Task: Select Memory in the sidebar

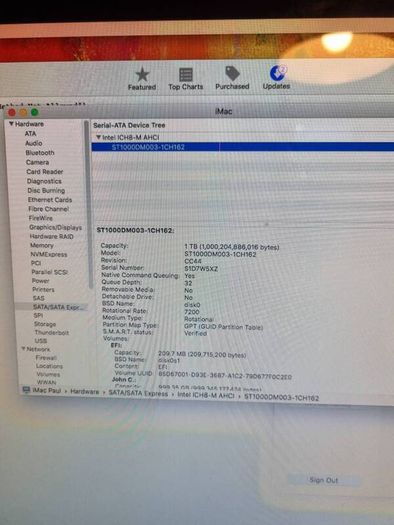Action: 42,245
